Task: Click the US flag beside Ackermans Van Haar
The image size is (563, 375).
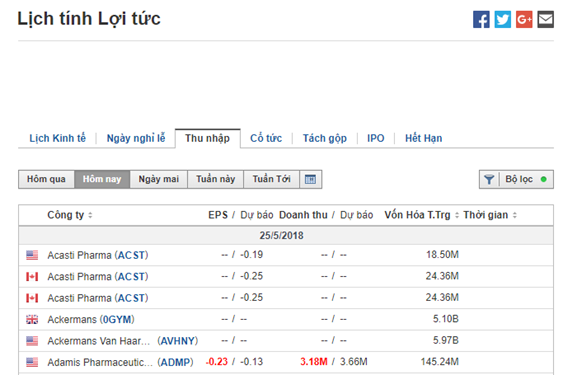Action: coord(32,341)
